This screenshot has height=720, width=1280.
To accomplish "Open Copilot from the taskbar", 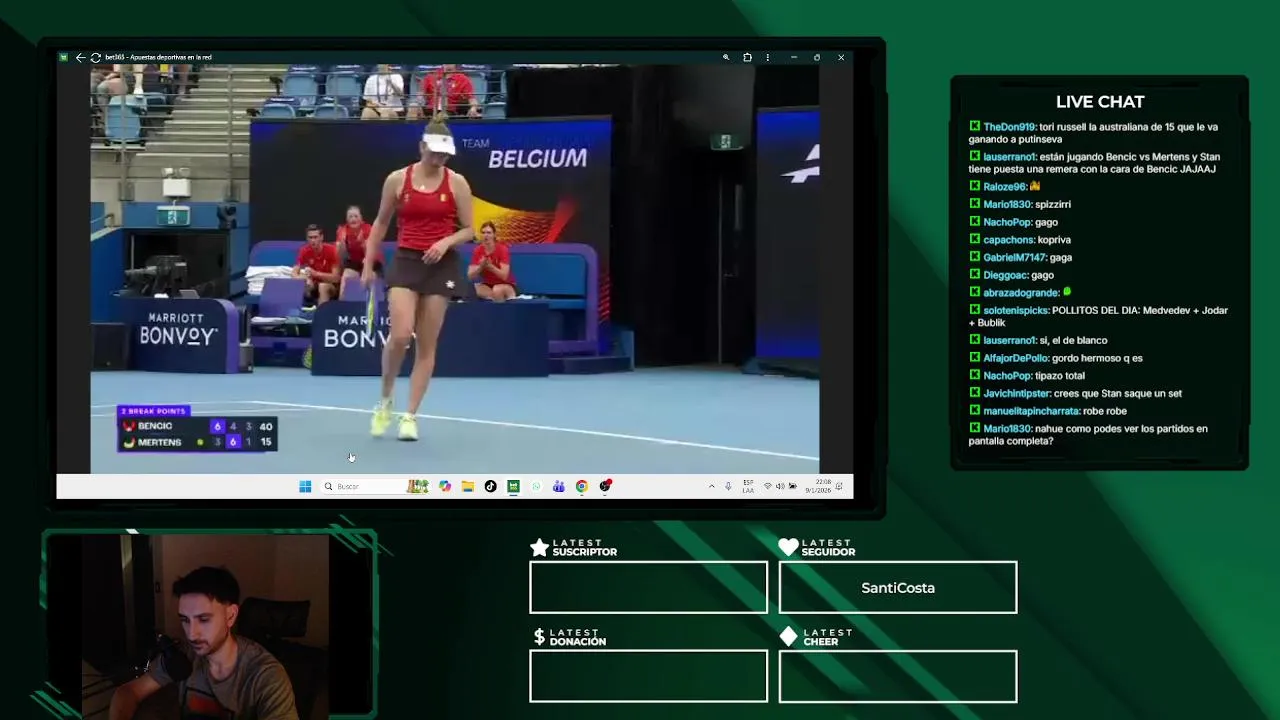I will pyautogui.click(x=445, y=486).
